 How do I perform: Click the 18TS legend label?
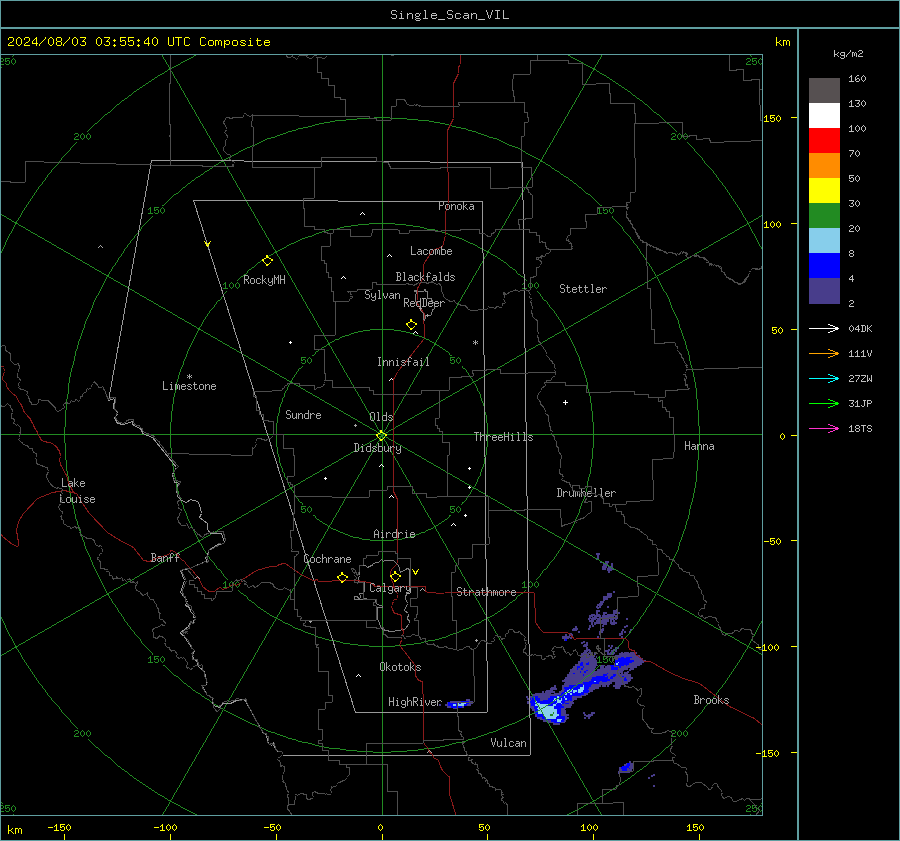click(860, 428)
